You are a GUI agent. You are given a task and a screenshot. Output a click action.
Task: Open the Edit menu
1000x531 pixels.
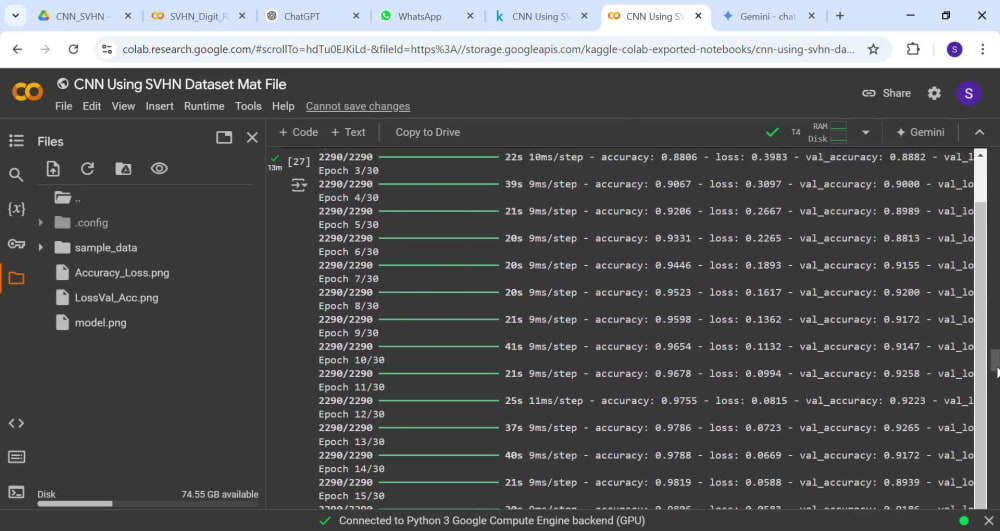pos(92,106)
